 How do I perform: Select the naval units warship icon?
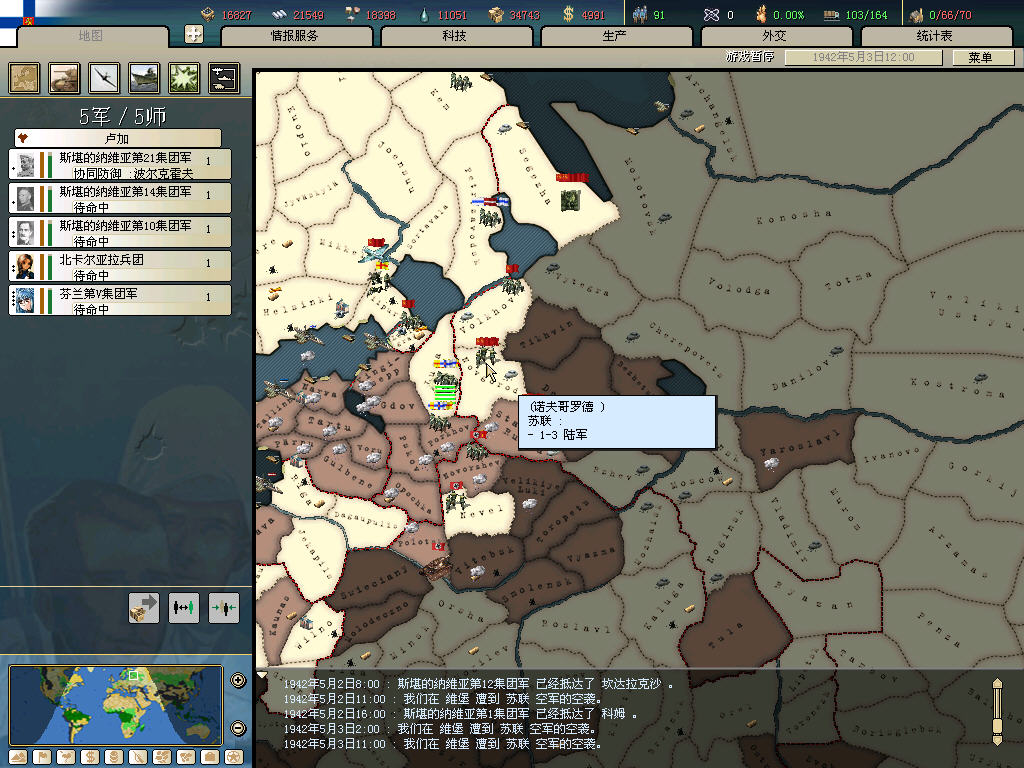click(x=145, y=78)
